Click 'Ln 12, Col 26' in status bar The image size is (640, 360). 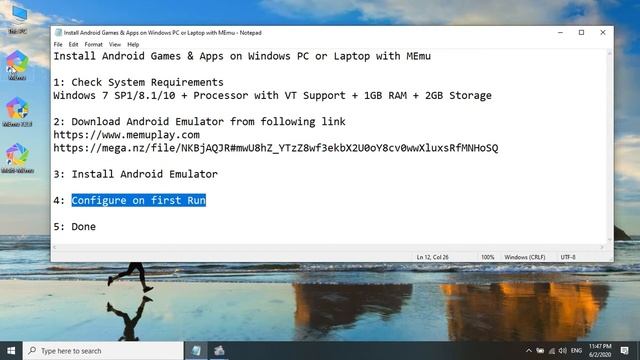click(433, 257)
